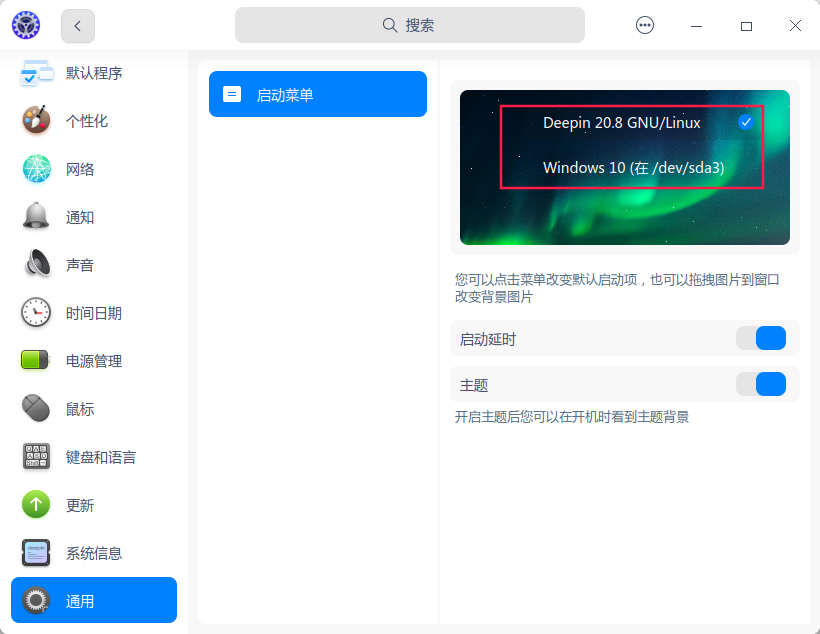820x634 pixels.
Task: Click the Notification (通知) bell icon
Action: (x=36, y=216)
